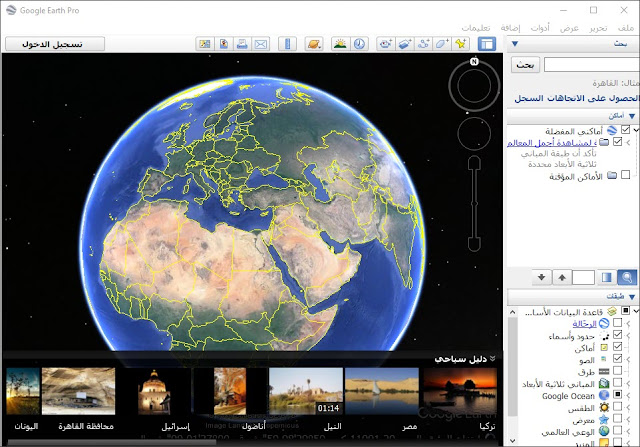The height and width of the screenshot is (447, 640).
Task: Open الحصول على الاتجاهات get directions link
Action: tap(592, 98)
